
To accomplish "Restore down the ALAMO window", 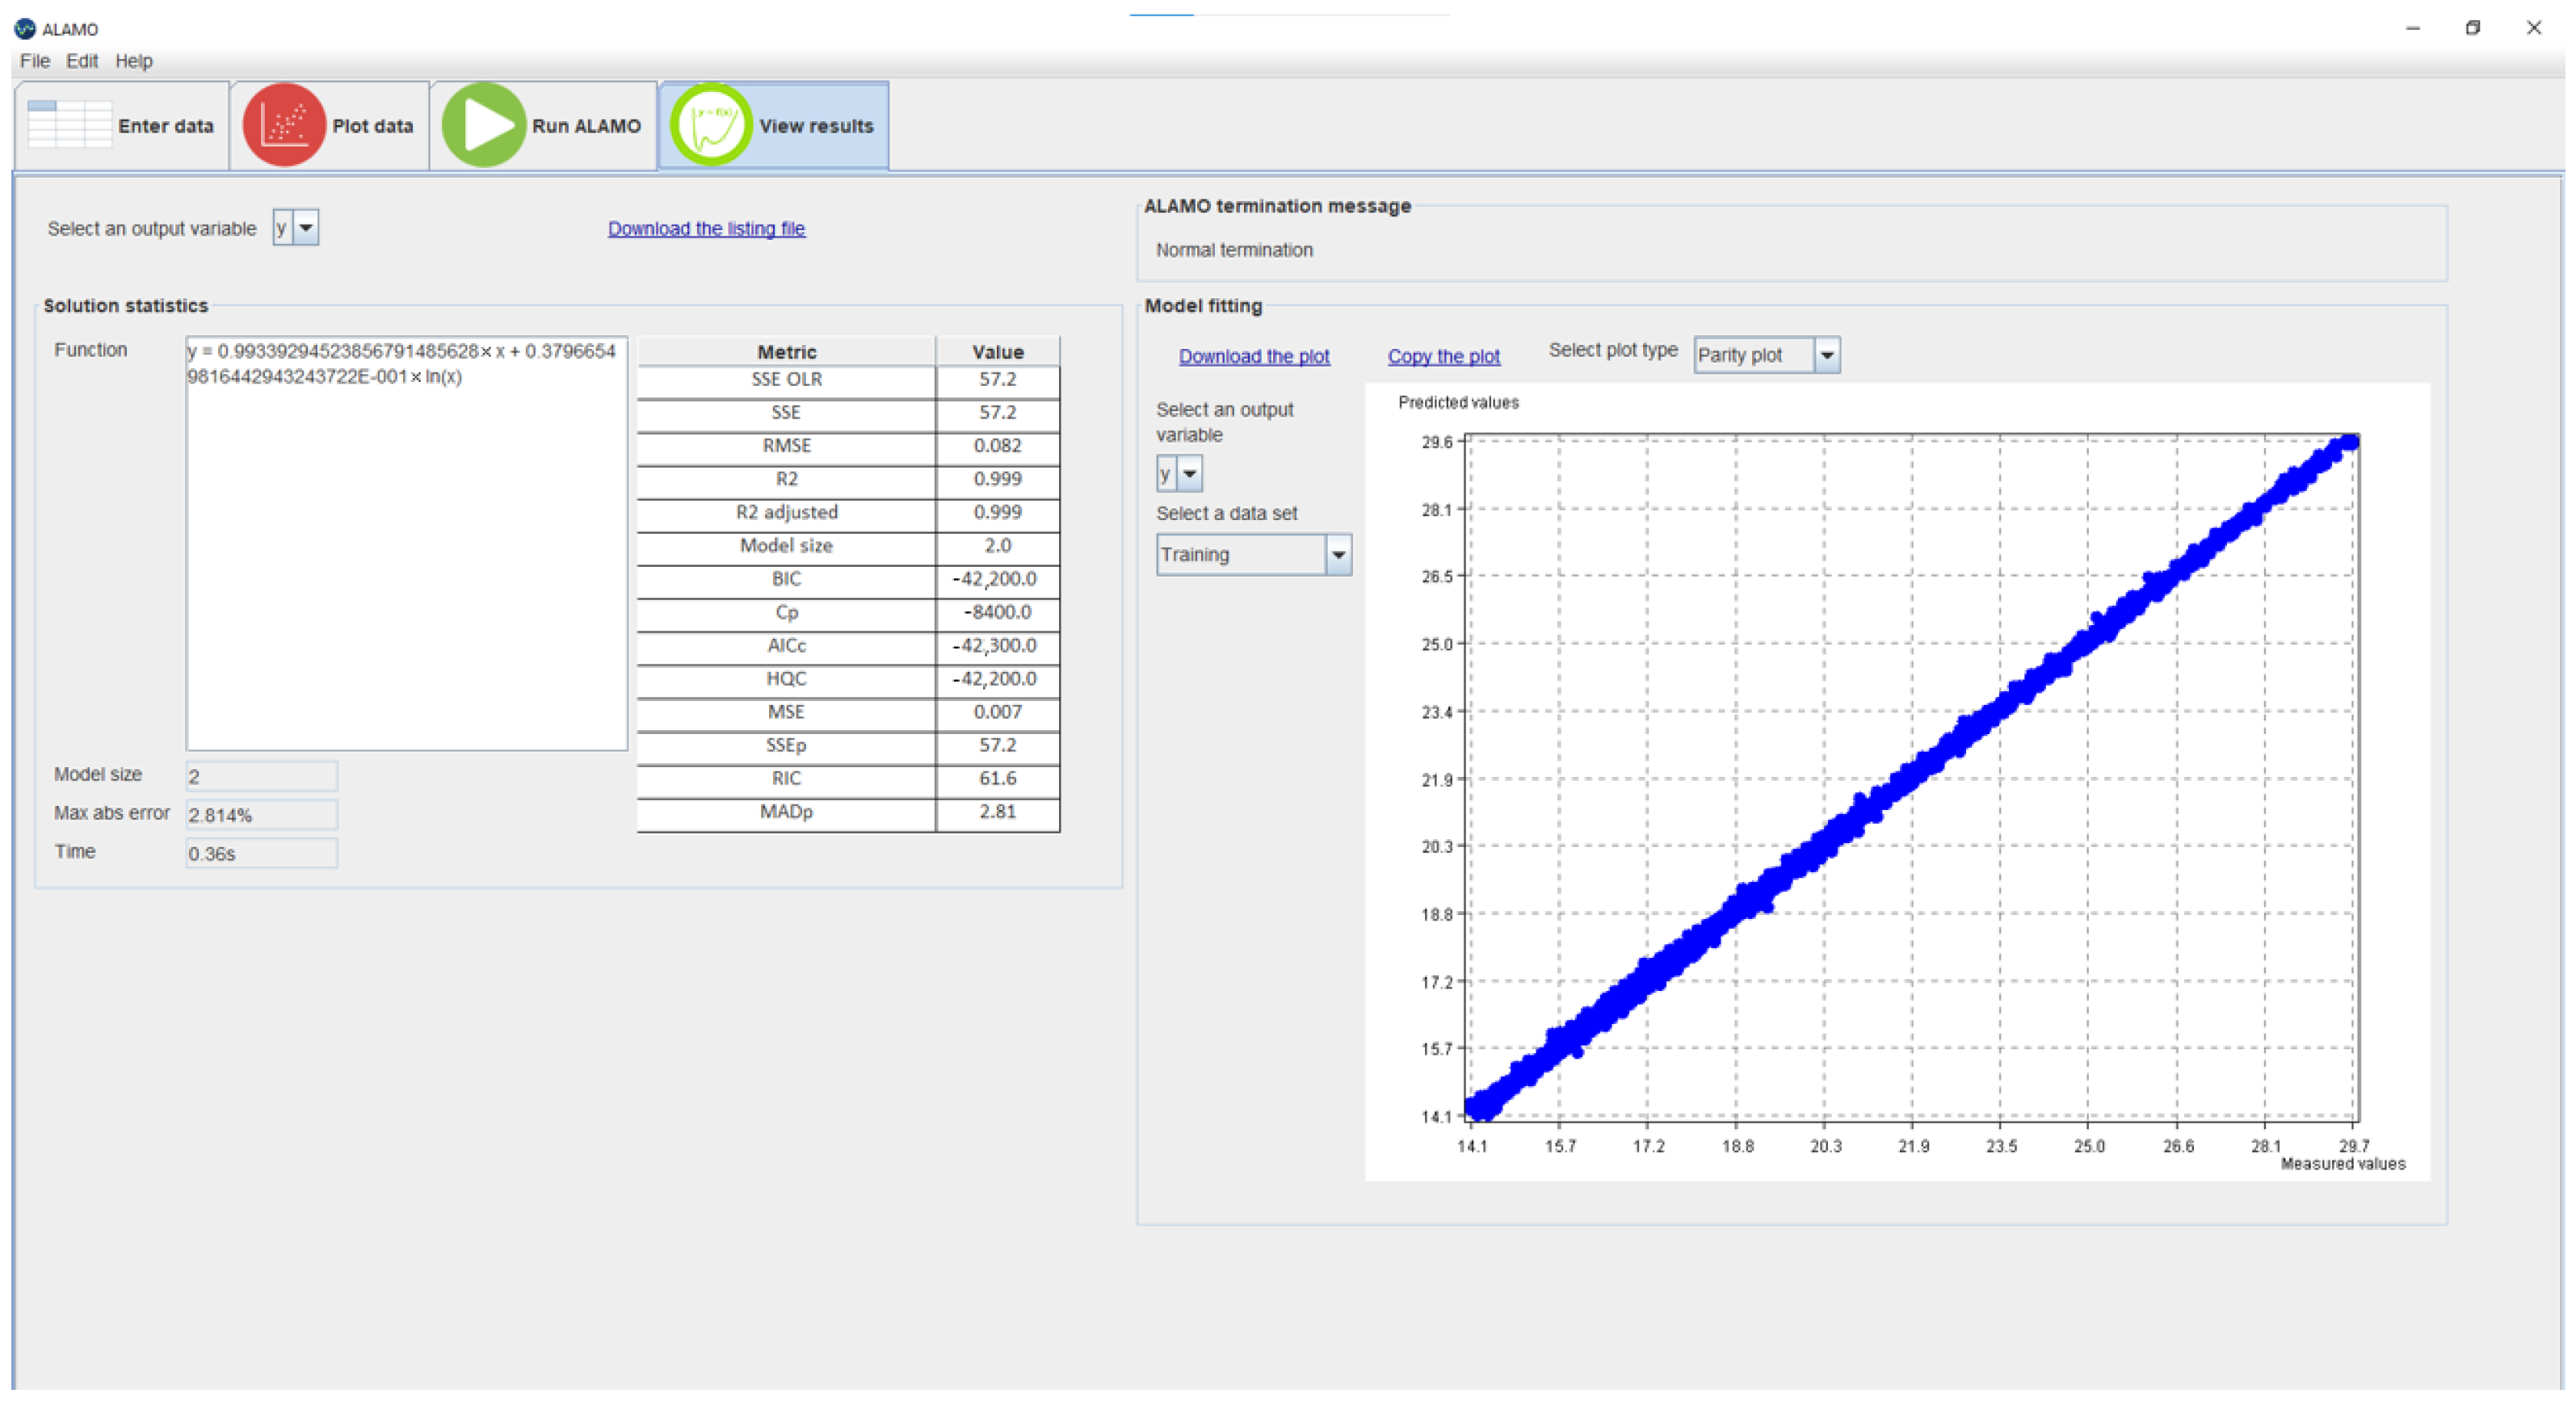I will (x=2472, y=28).
